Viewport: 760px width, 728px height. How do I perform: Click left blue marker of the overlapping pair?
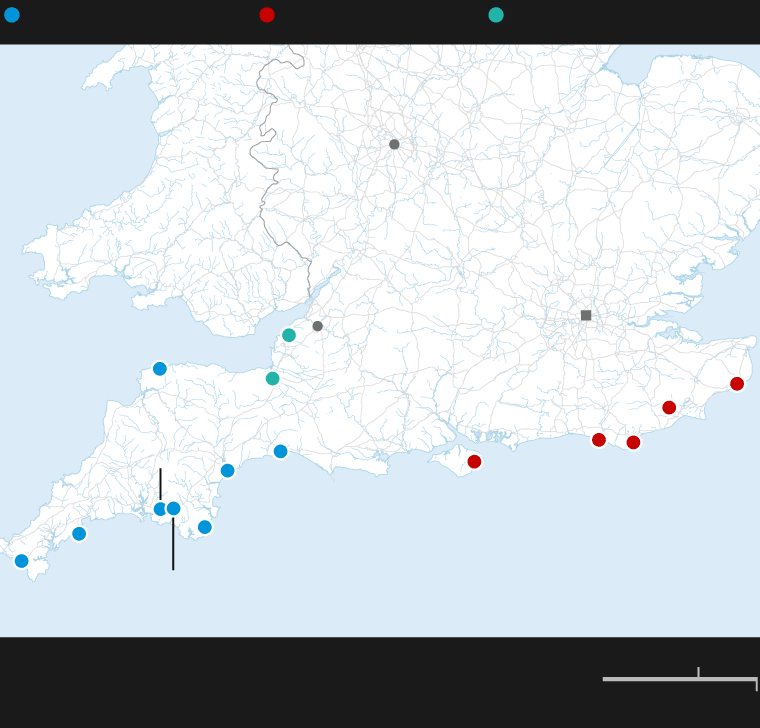coord(159,509)
